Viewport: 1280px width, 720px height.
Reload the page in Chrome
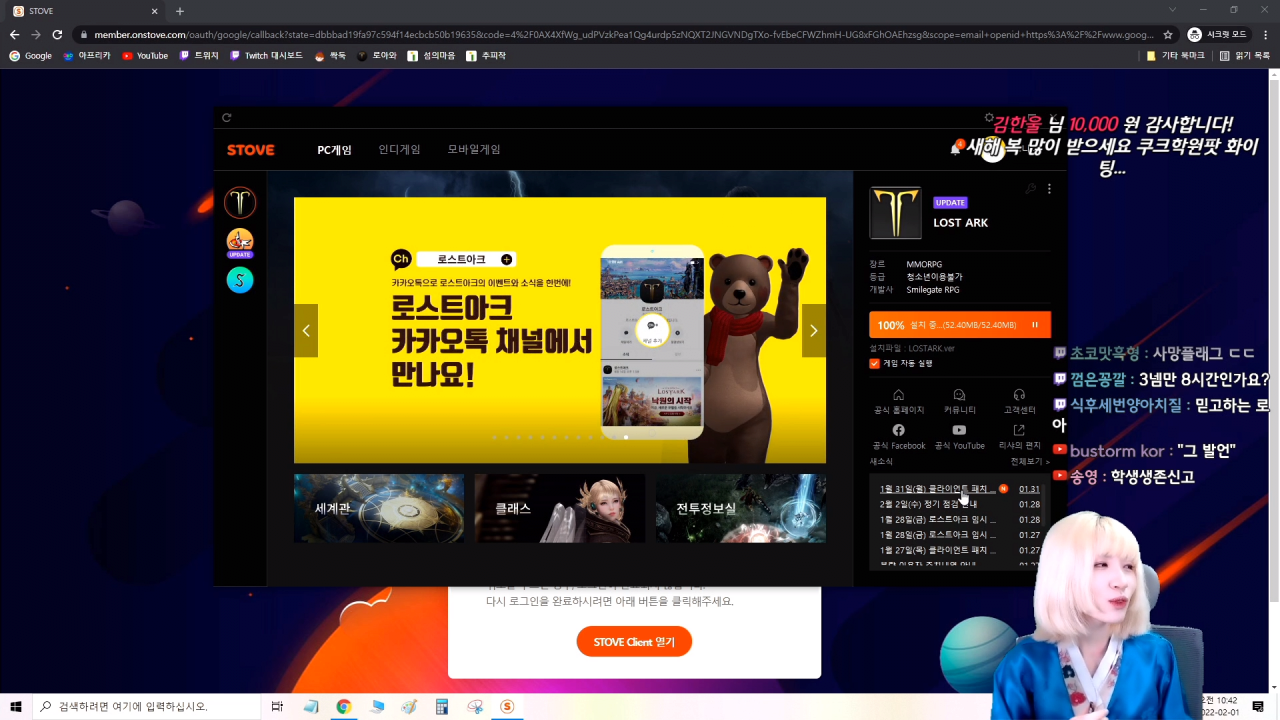tap(57, 34)
